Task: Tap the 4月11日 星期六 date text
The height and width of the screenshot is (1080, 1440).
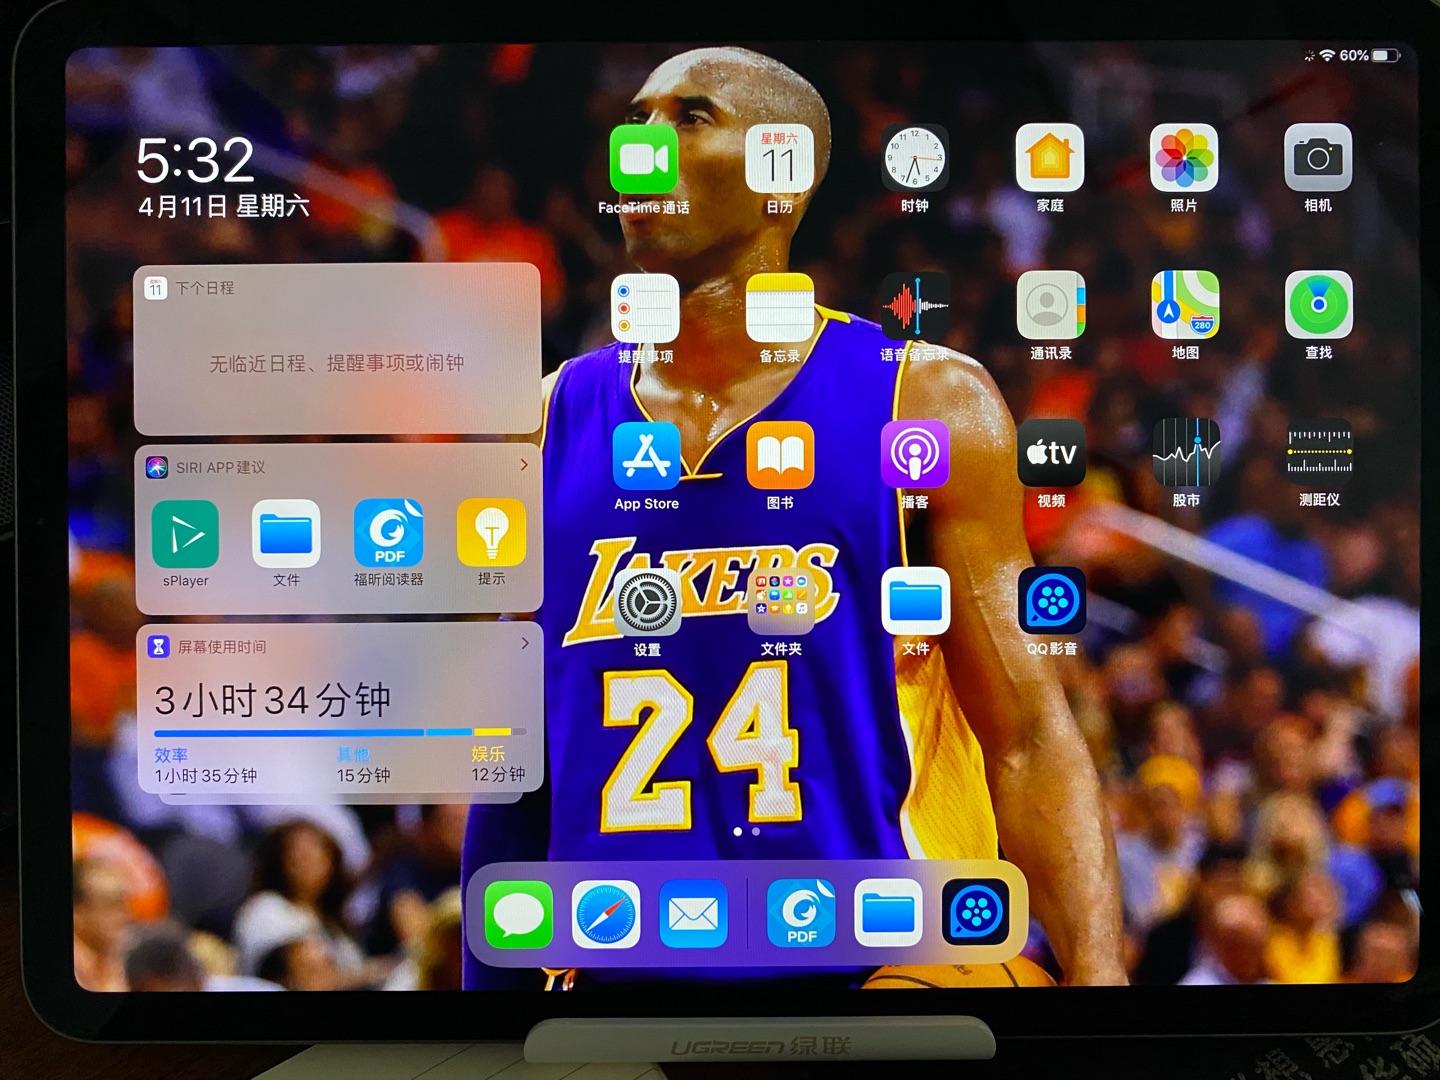Action: click(x=224, y=206)
